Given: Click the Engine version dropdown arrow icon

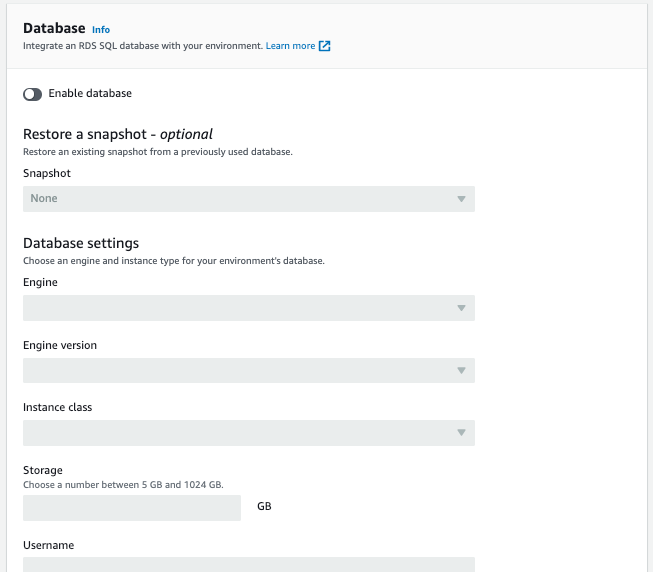Looking at the screenshot, I should click(461, 371).
